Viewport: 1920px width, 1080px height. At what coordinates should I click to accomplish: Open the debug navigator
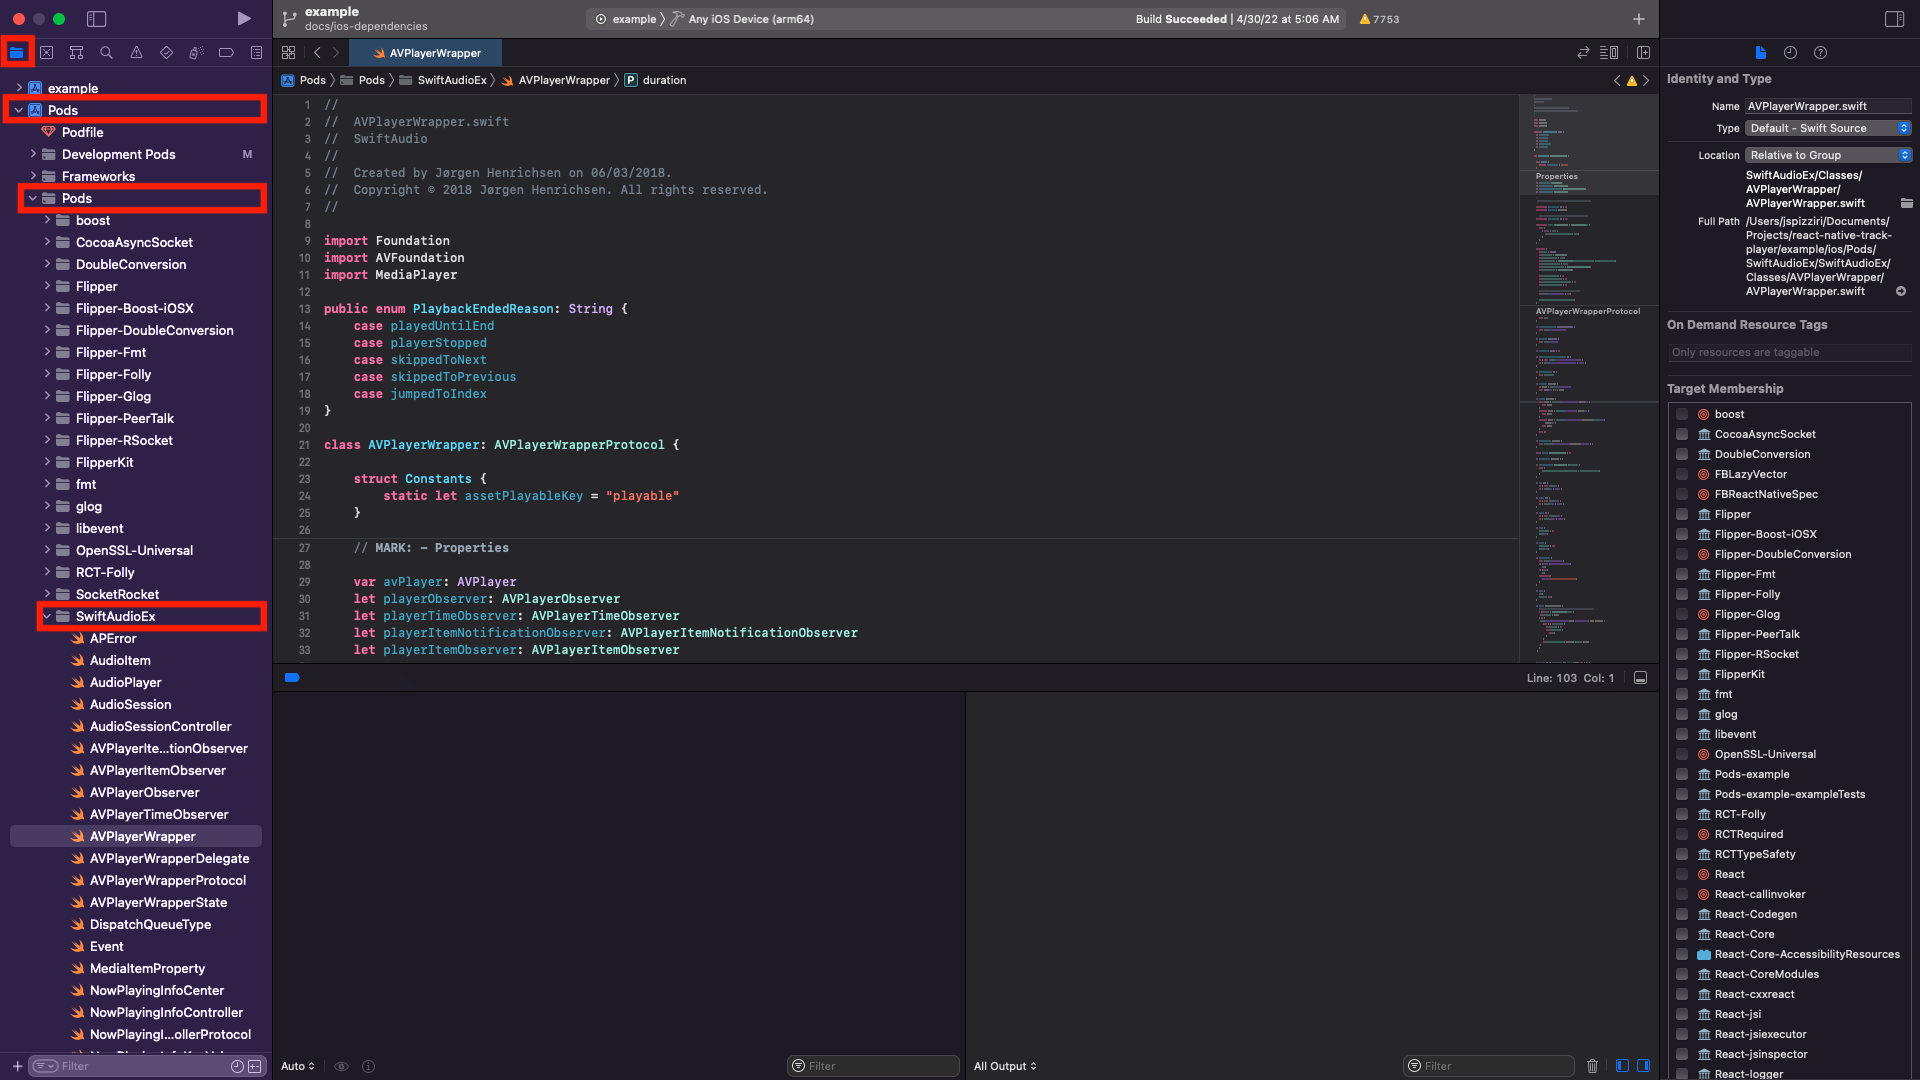coord(197,52)
